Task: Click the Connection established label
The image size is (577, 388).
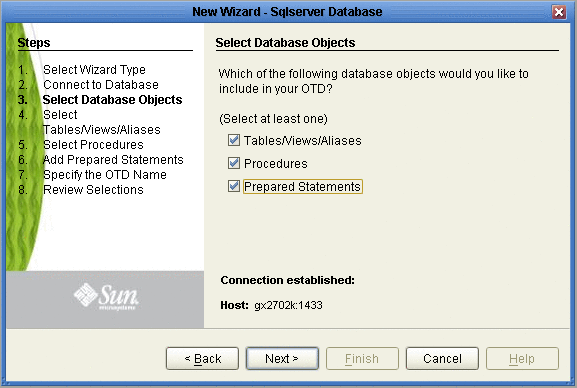Action: [x=287, y=280]
